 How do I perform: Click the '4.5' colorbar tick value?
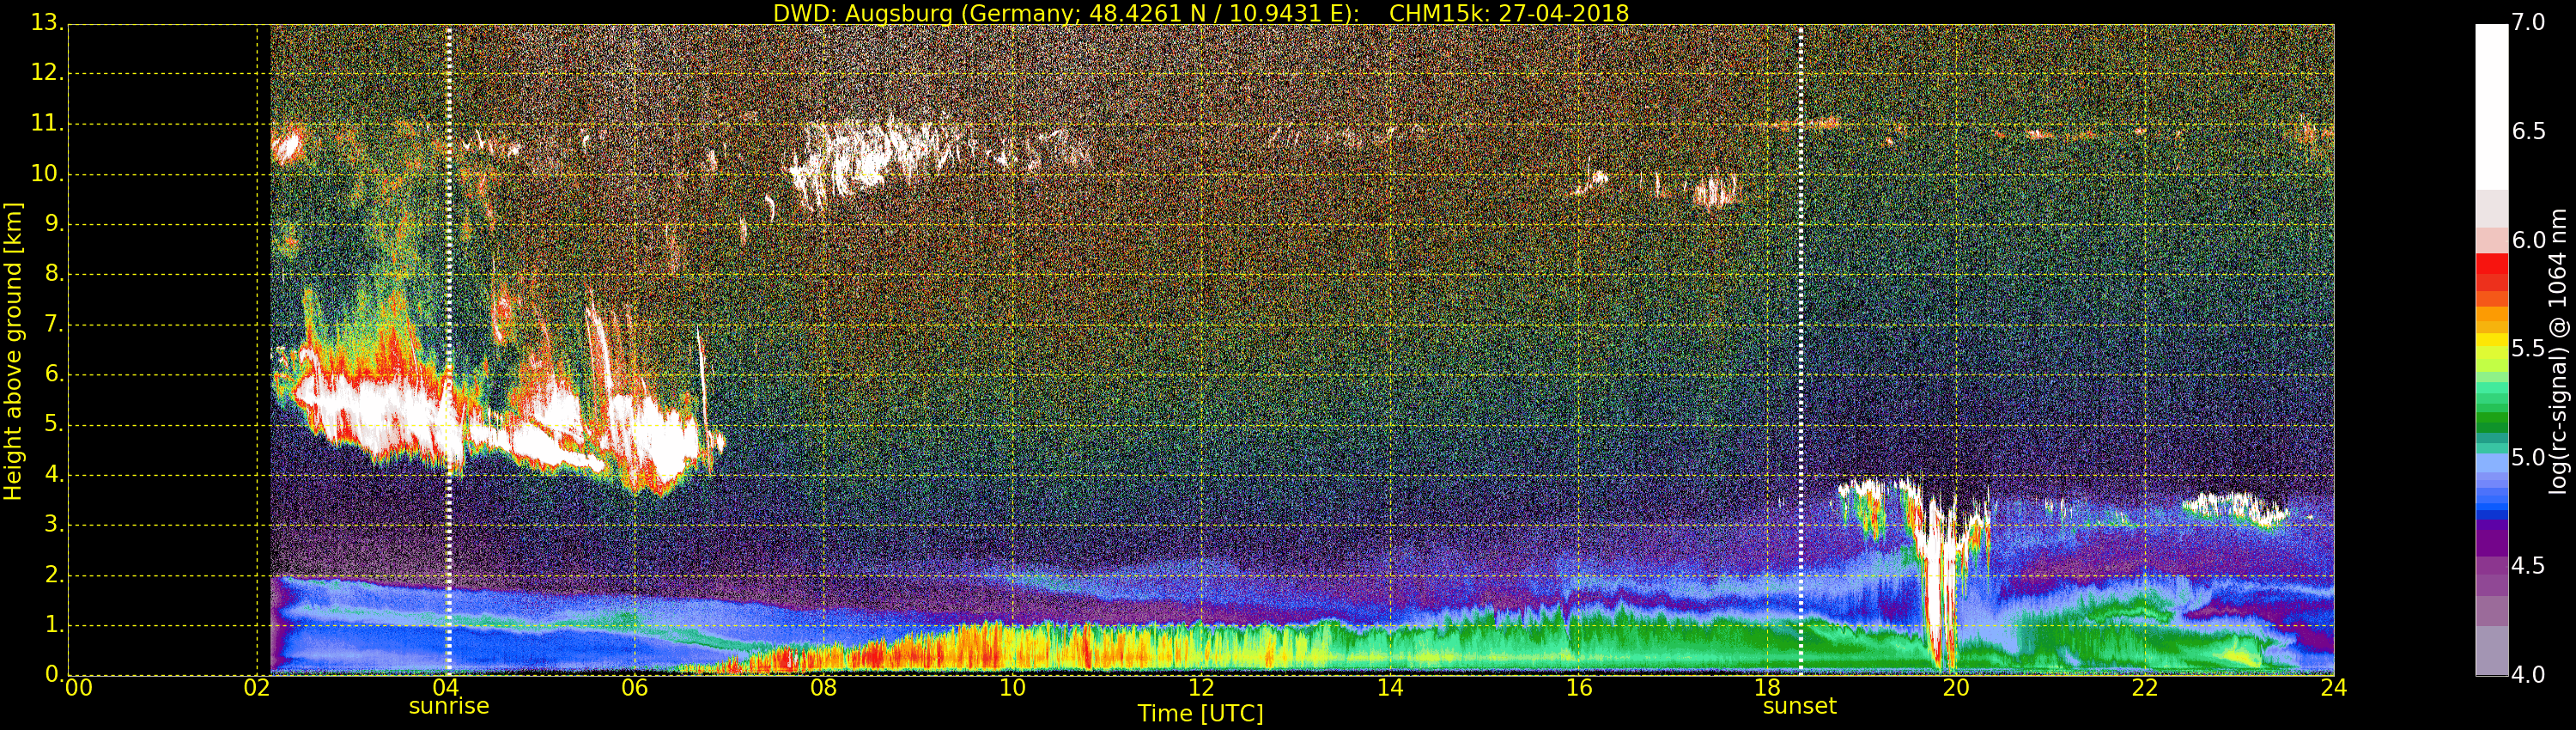(x=2528, y=566)
